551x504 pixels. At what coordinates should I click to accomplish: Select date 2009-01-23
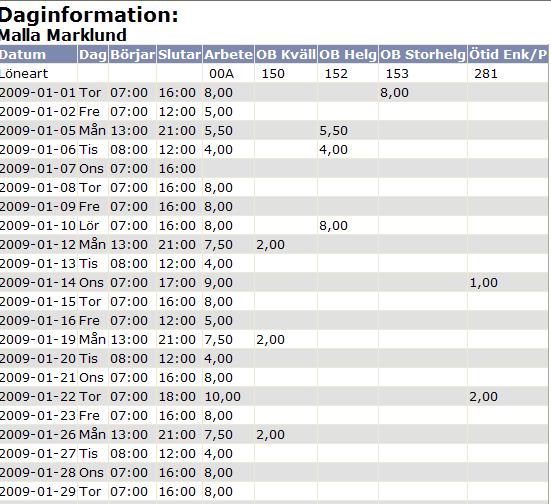(38, 415)
